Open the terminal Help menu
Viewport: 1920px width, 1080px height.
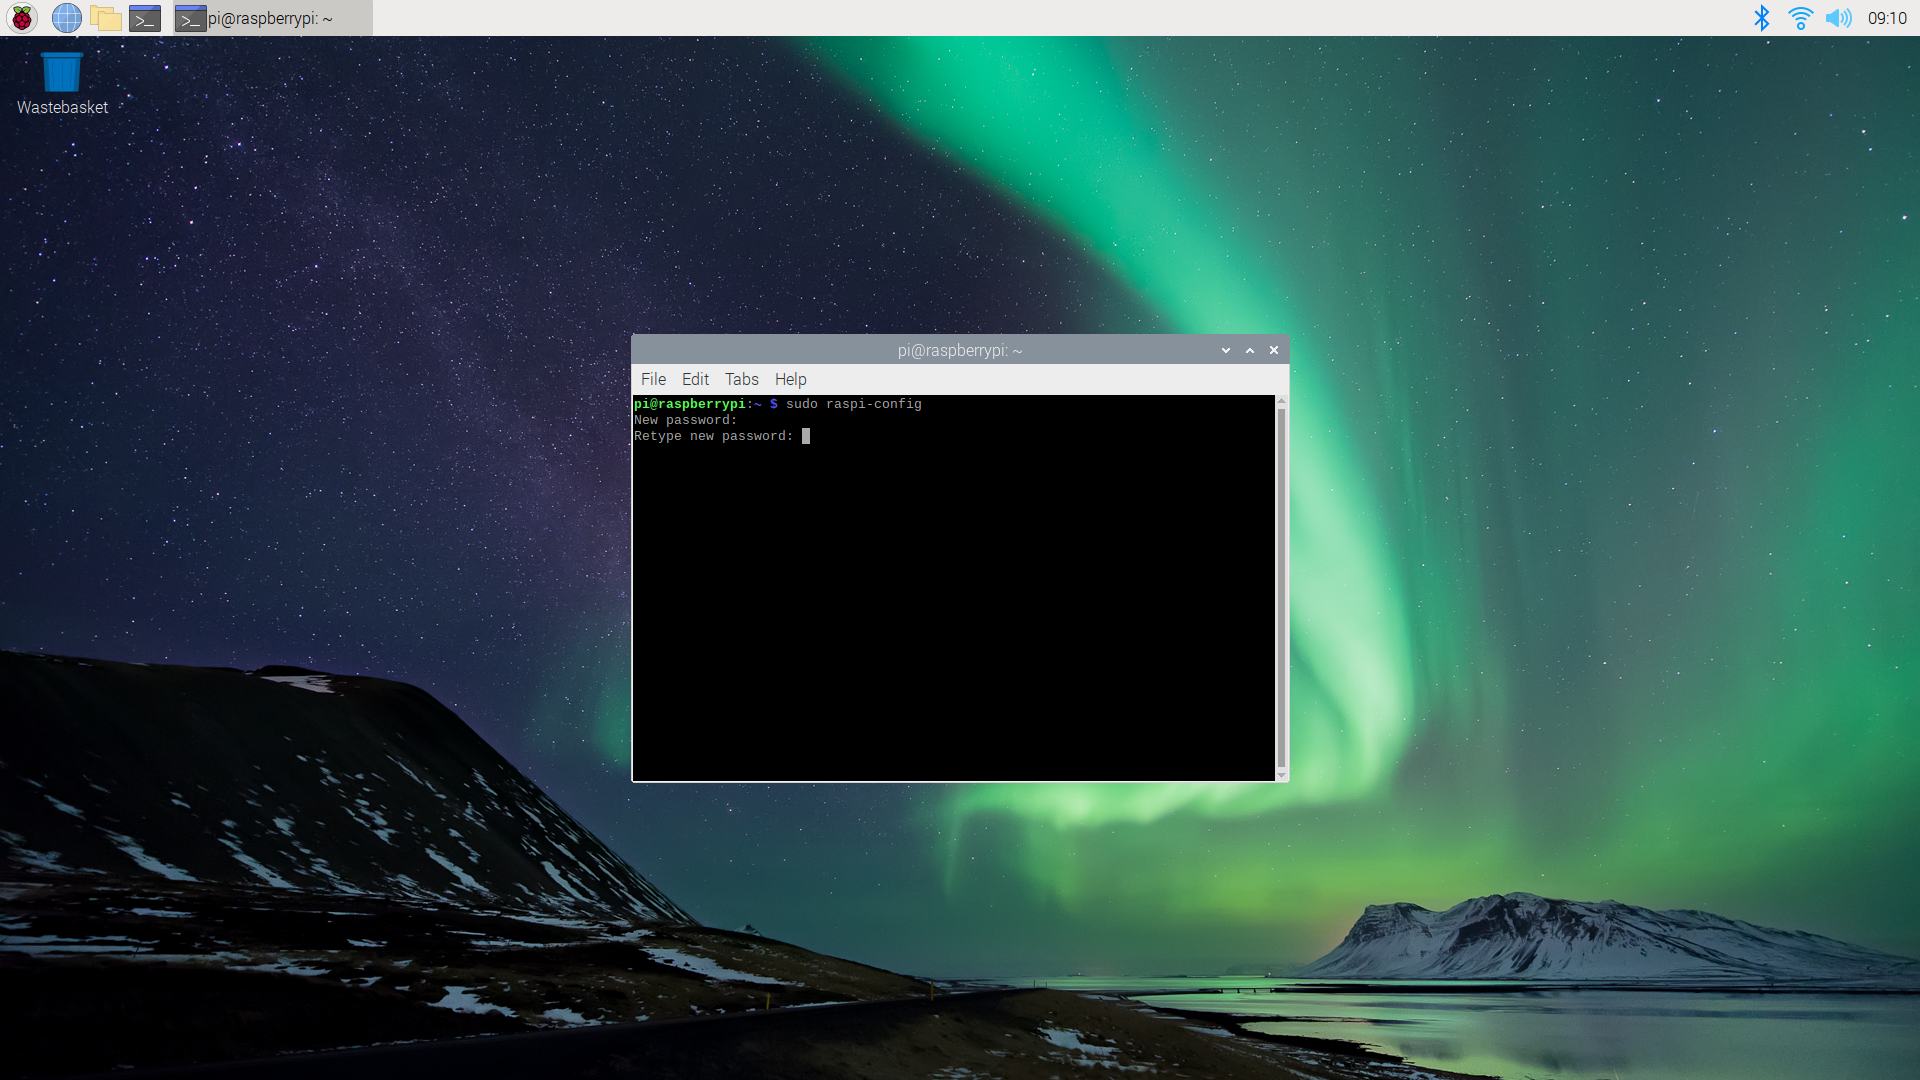coord(790,379)
